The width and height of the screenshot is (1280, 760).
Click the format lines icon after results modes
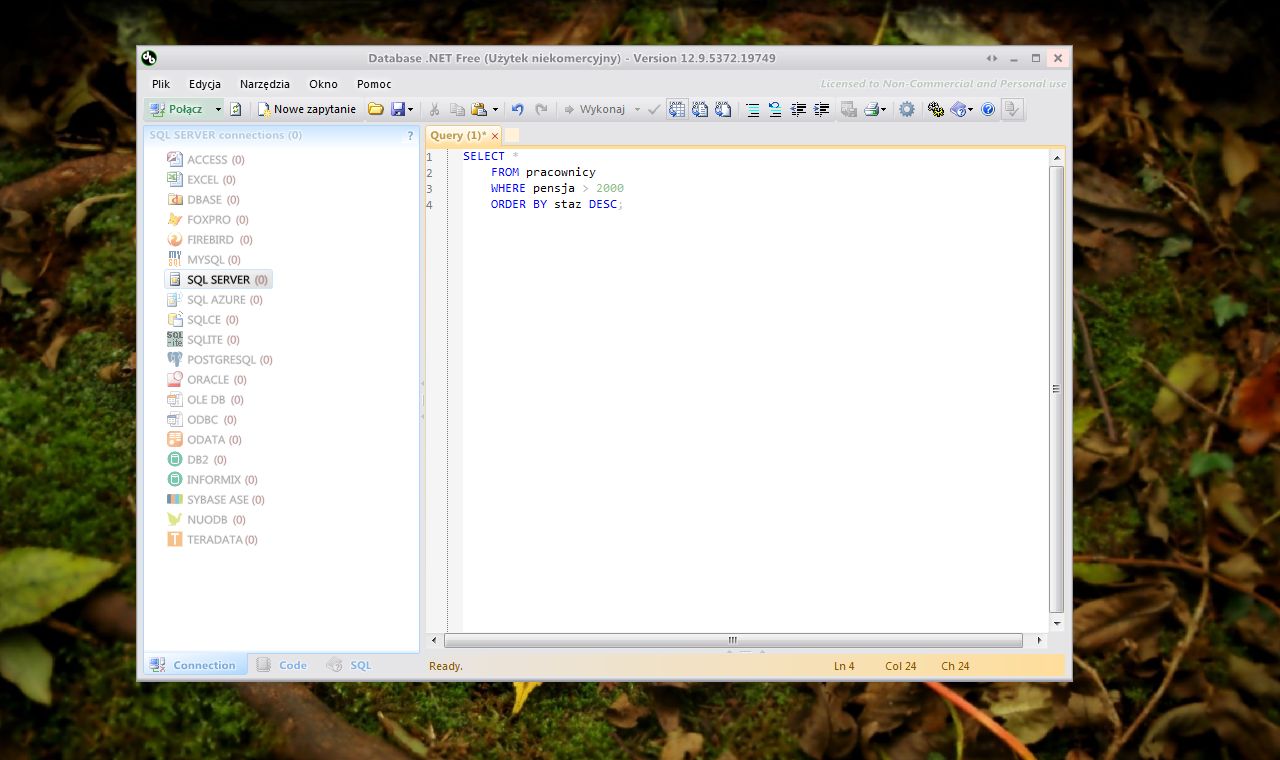pos(752,109)
